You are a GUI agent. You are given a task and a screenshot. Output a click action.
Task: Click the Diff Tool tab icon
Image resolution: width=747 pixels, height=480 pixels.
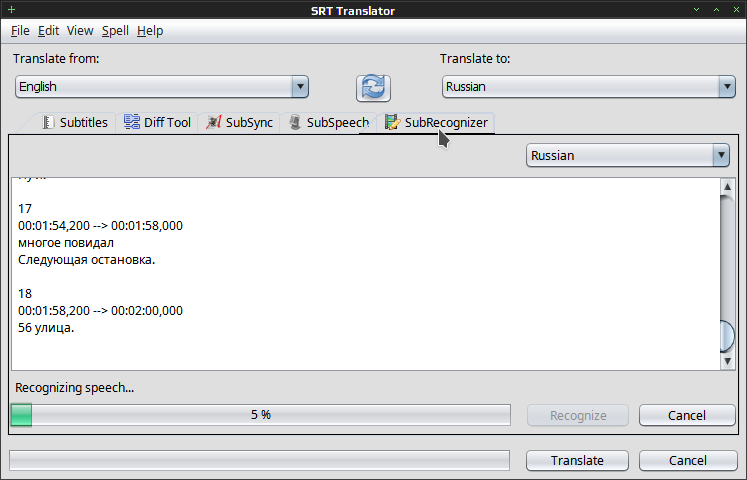(132, 122)
